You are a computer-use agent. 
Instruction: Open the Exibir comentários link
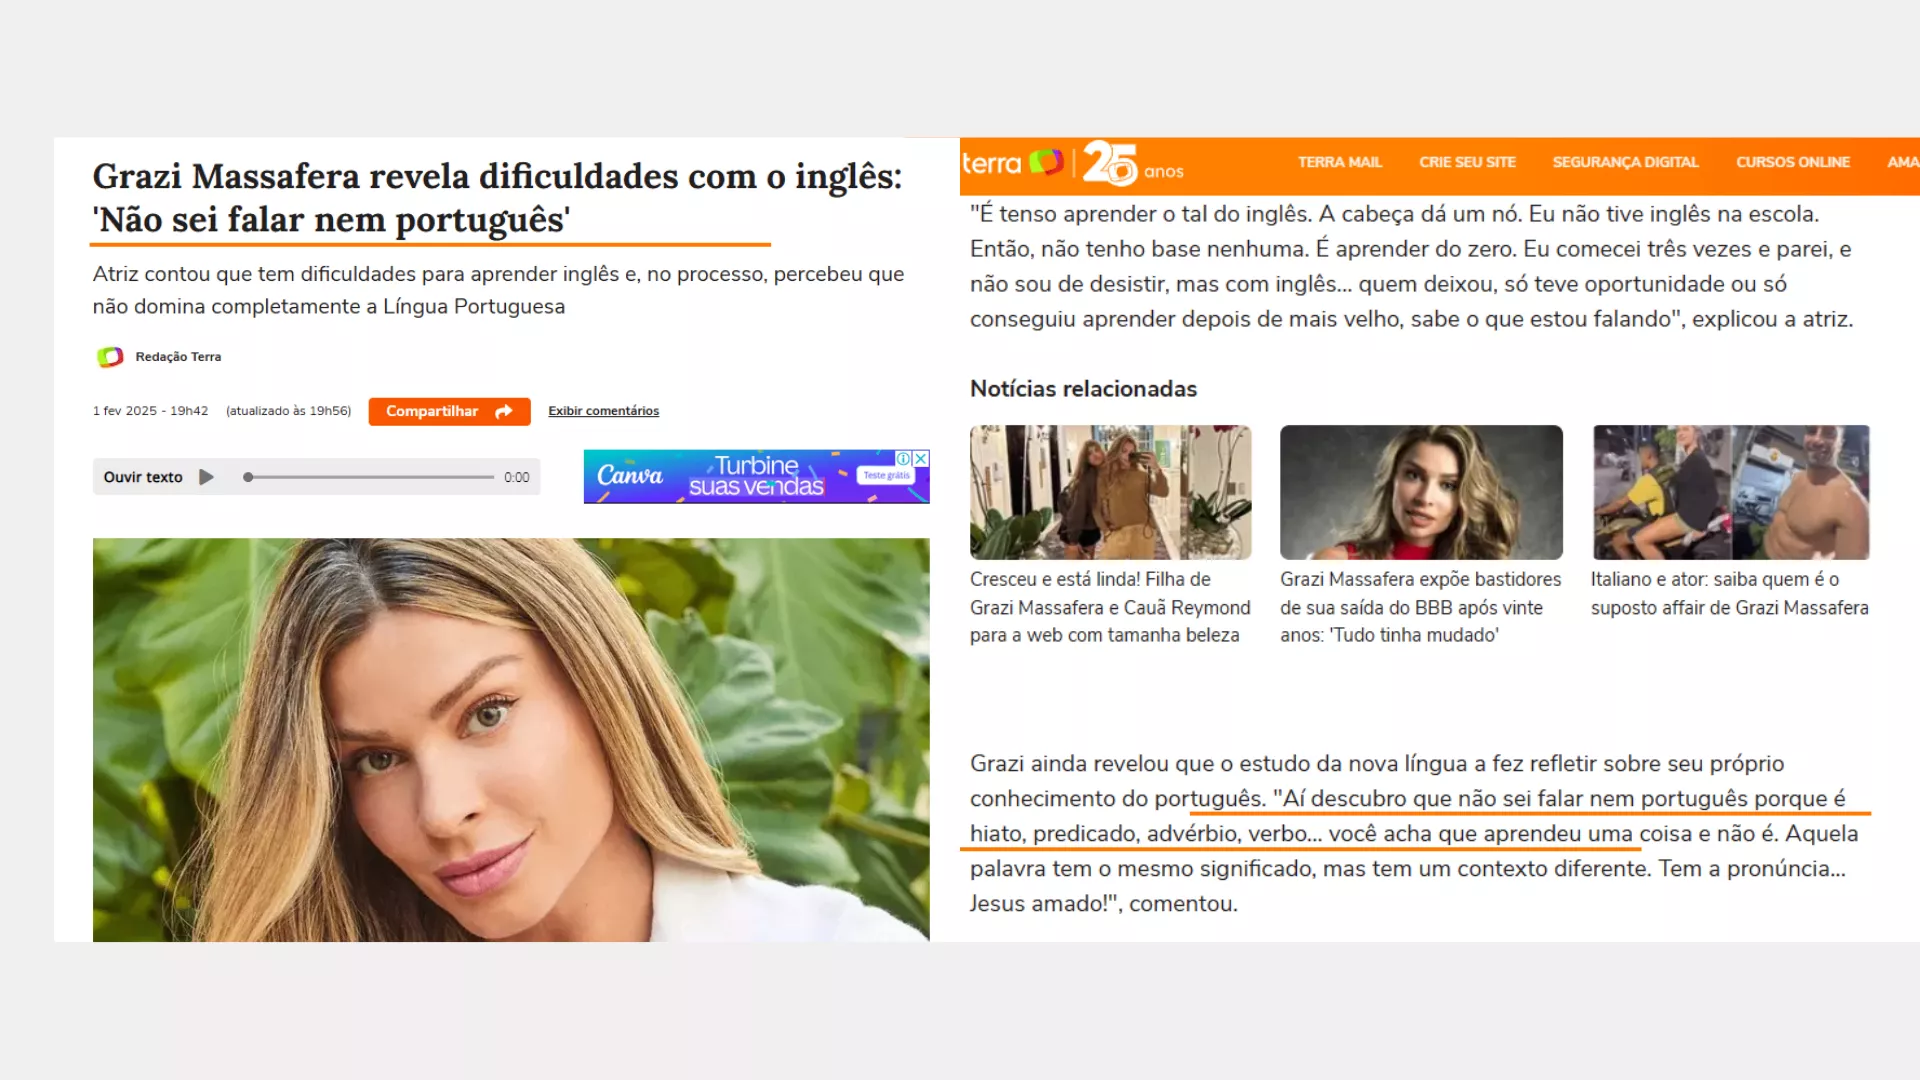603,411
